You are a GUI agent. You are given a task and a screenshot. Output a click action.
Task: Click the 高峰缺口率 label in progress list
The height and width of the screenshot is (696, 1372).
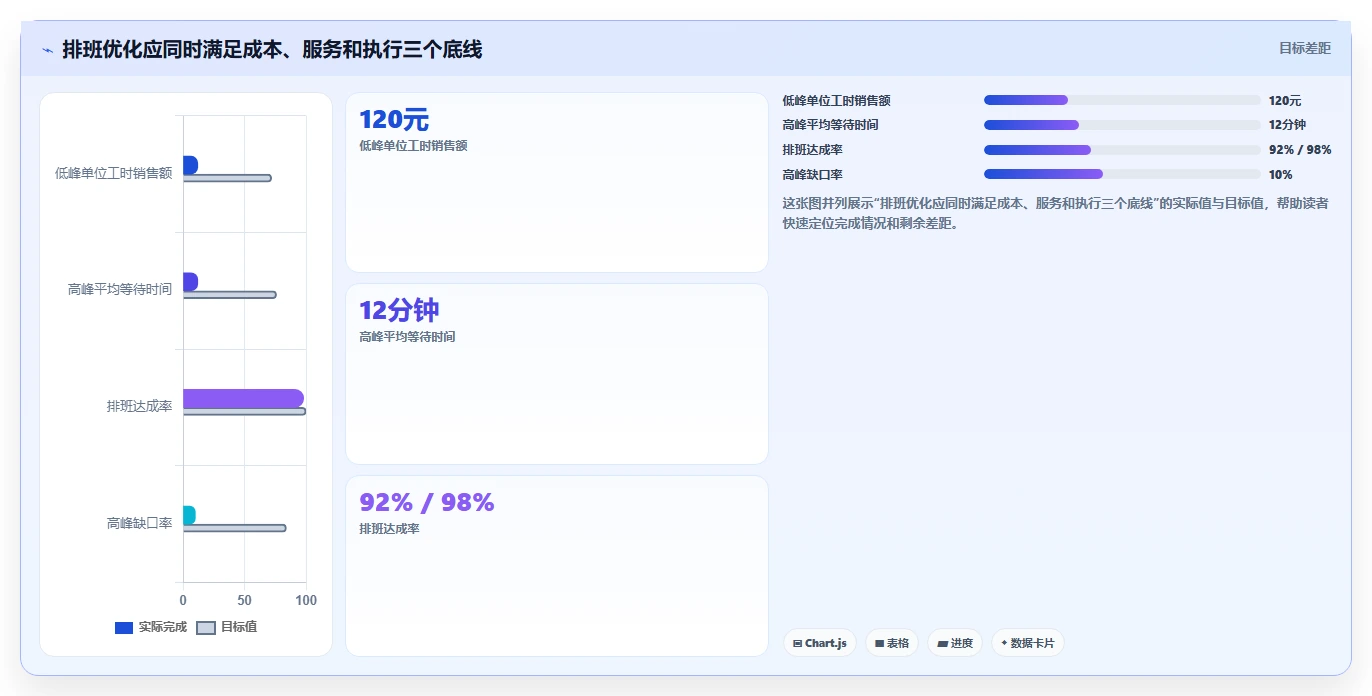(813, 174)
